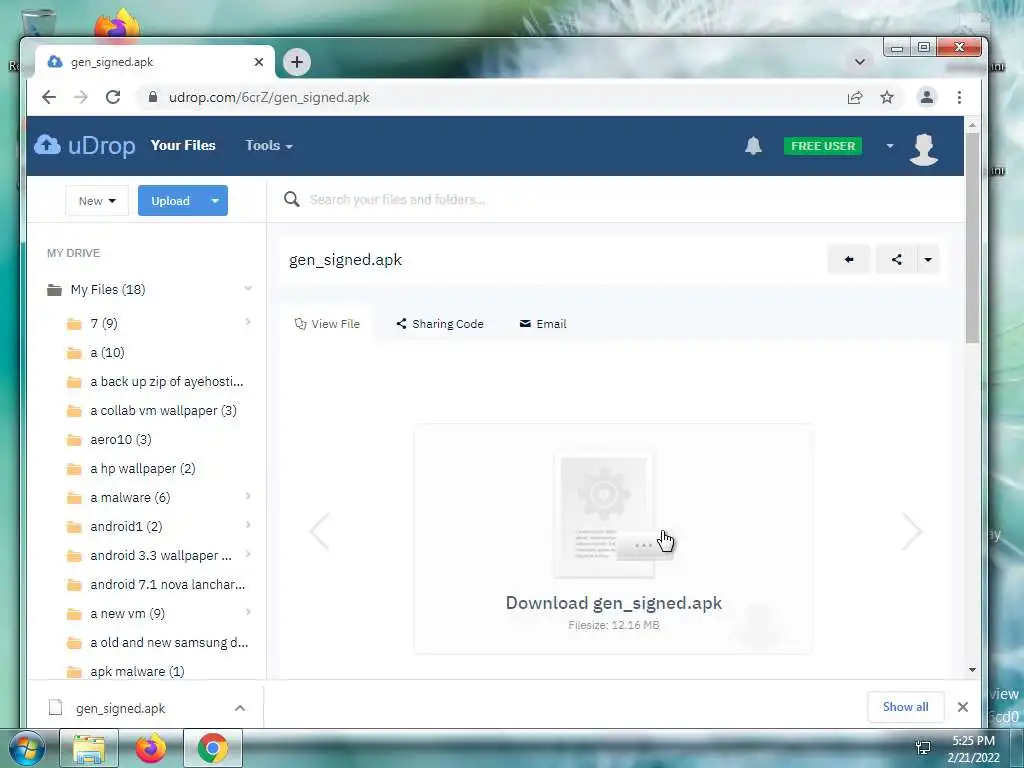Click the Upload button
The width and height of the screenshot is (1024, 768).
point(170,200)
